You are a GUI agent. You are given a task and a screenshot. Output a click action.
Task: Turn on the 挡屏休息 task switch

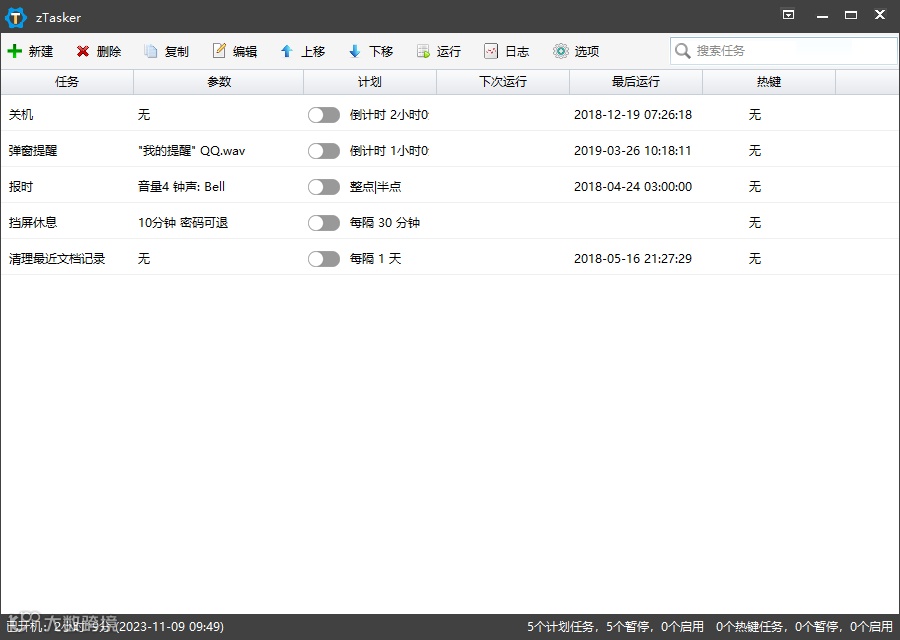coord(324,223)
